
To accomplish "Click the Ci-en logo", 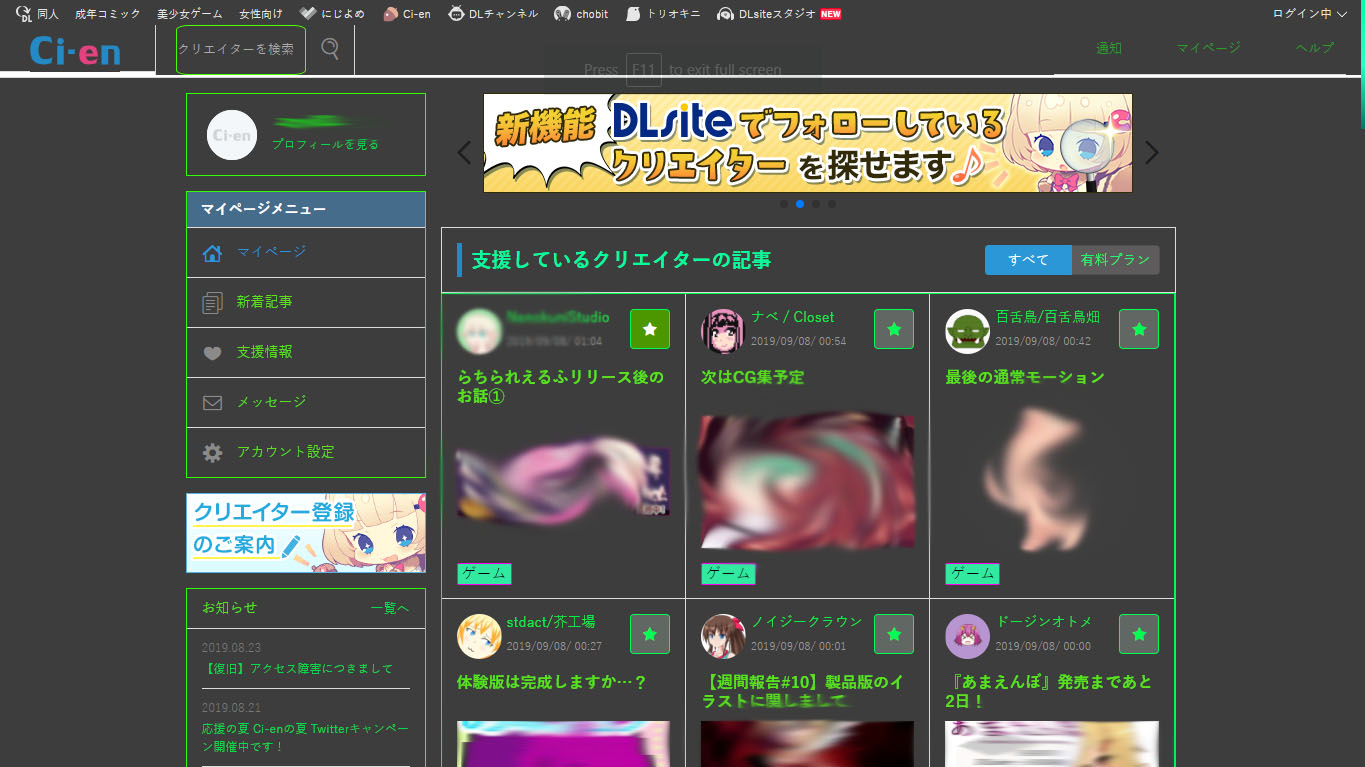I will tap(75, 51).
